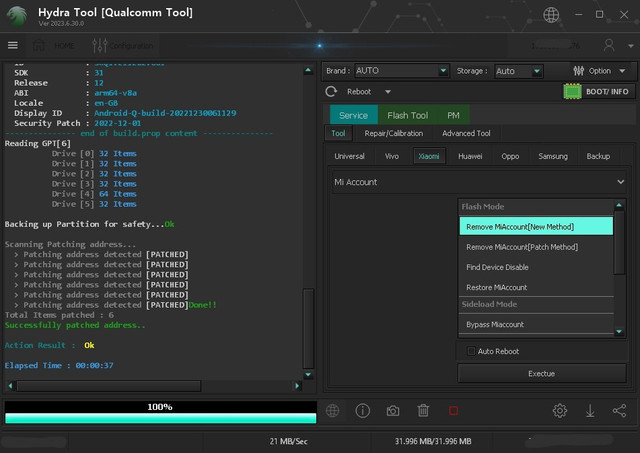Select the Universal brand tab
The height and width of the screenshot is (453, 640).
[x=349, y=156]
